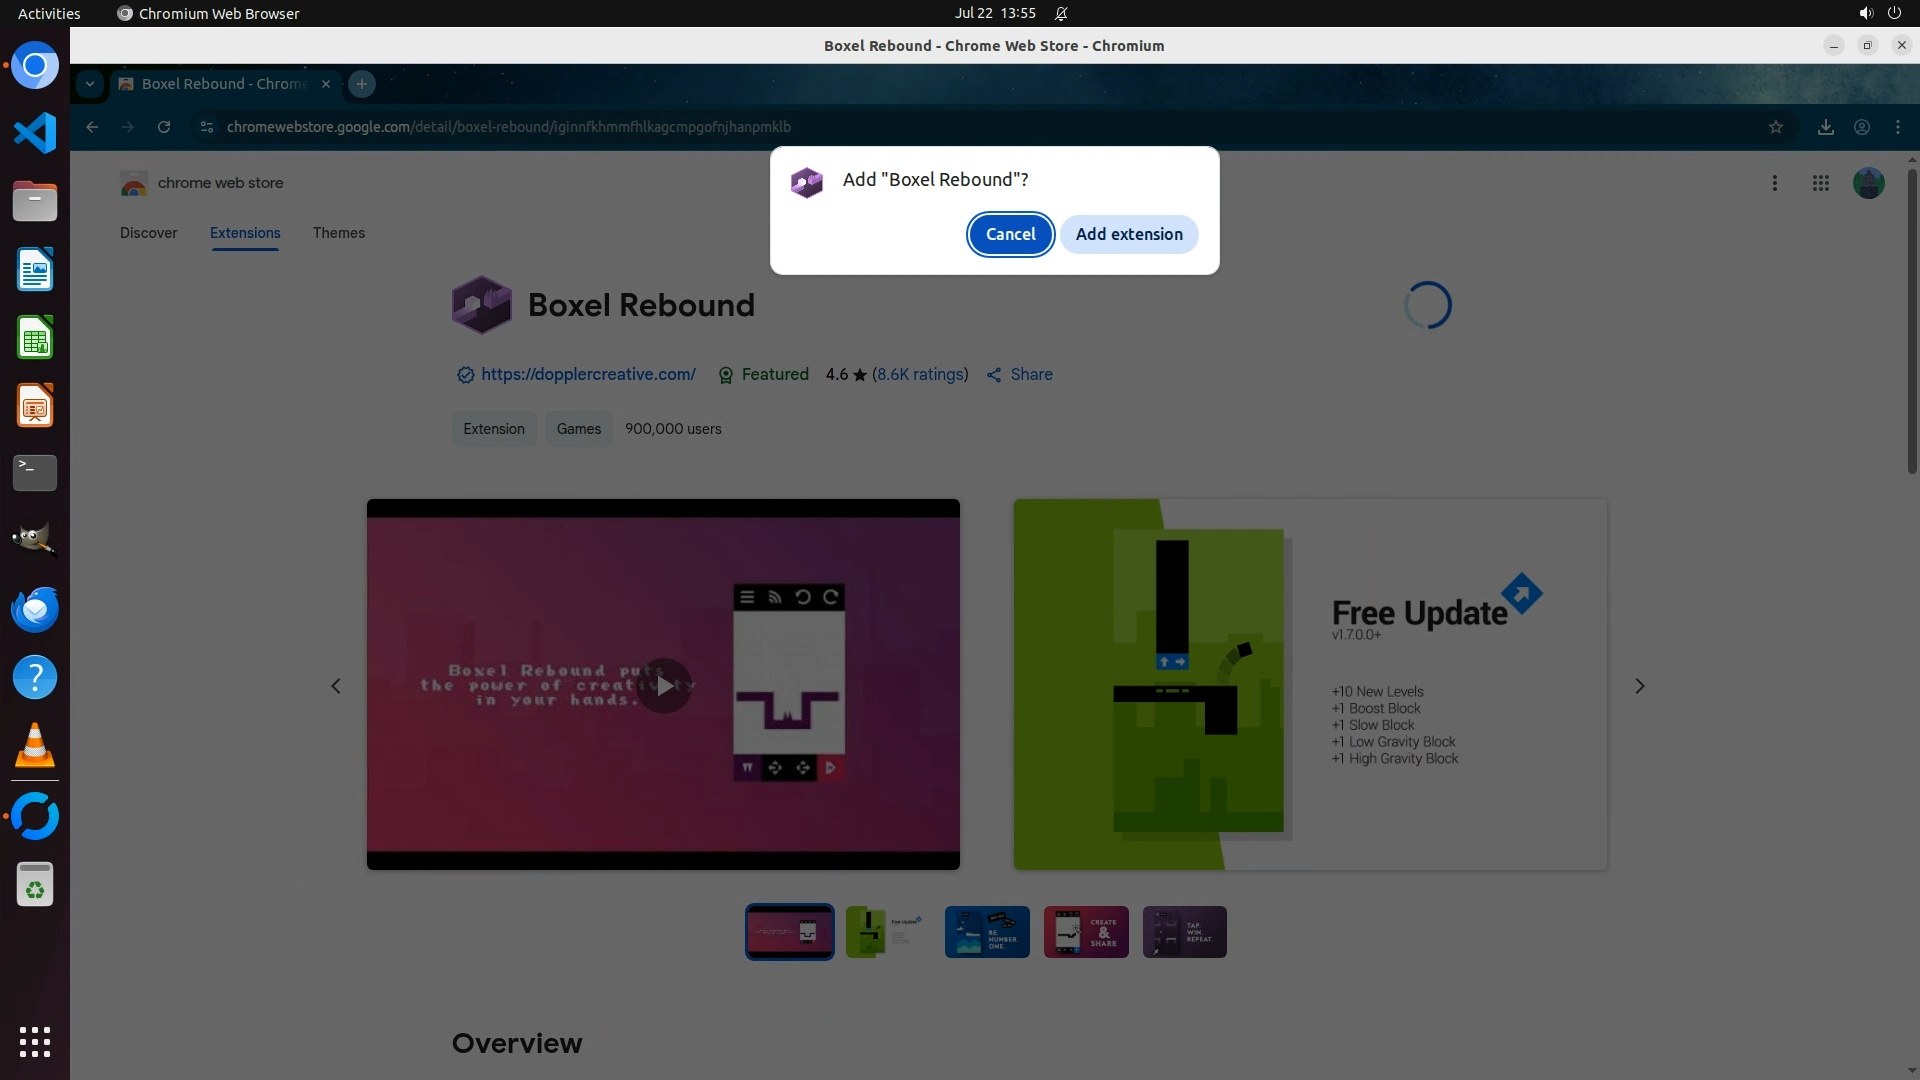Image resolution: width=1920 pixels, height=1080 pixels.
Task: Bookmark this page with star icon
Action: coord(1775,127)
